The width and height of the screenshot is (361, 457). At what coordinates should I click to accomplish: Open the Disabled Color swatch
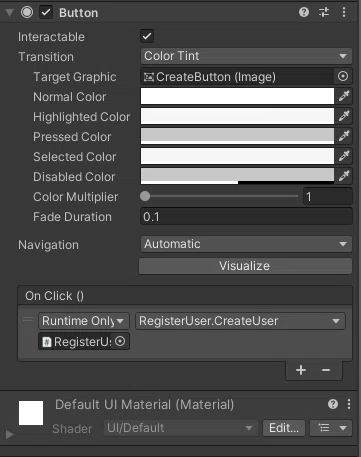point(237,176)
